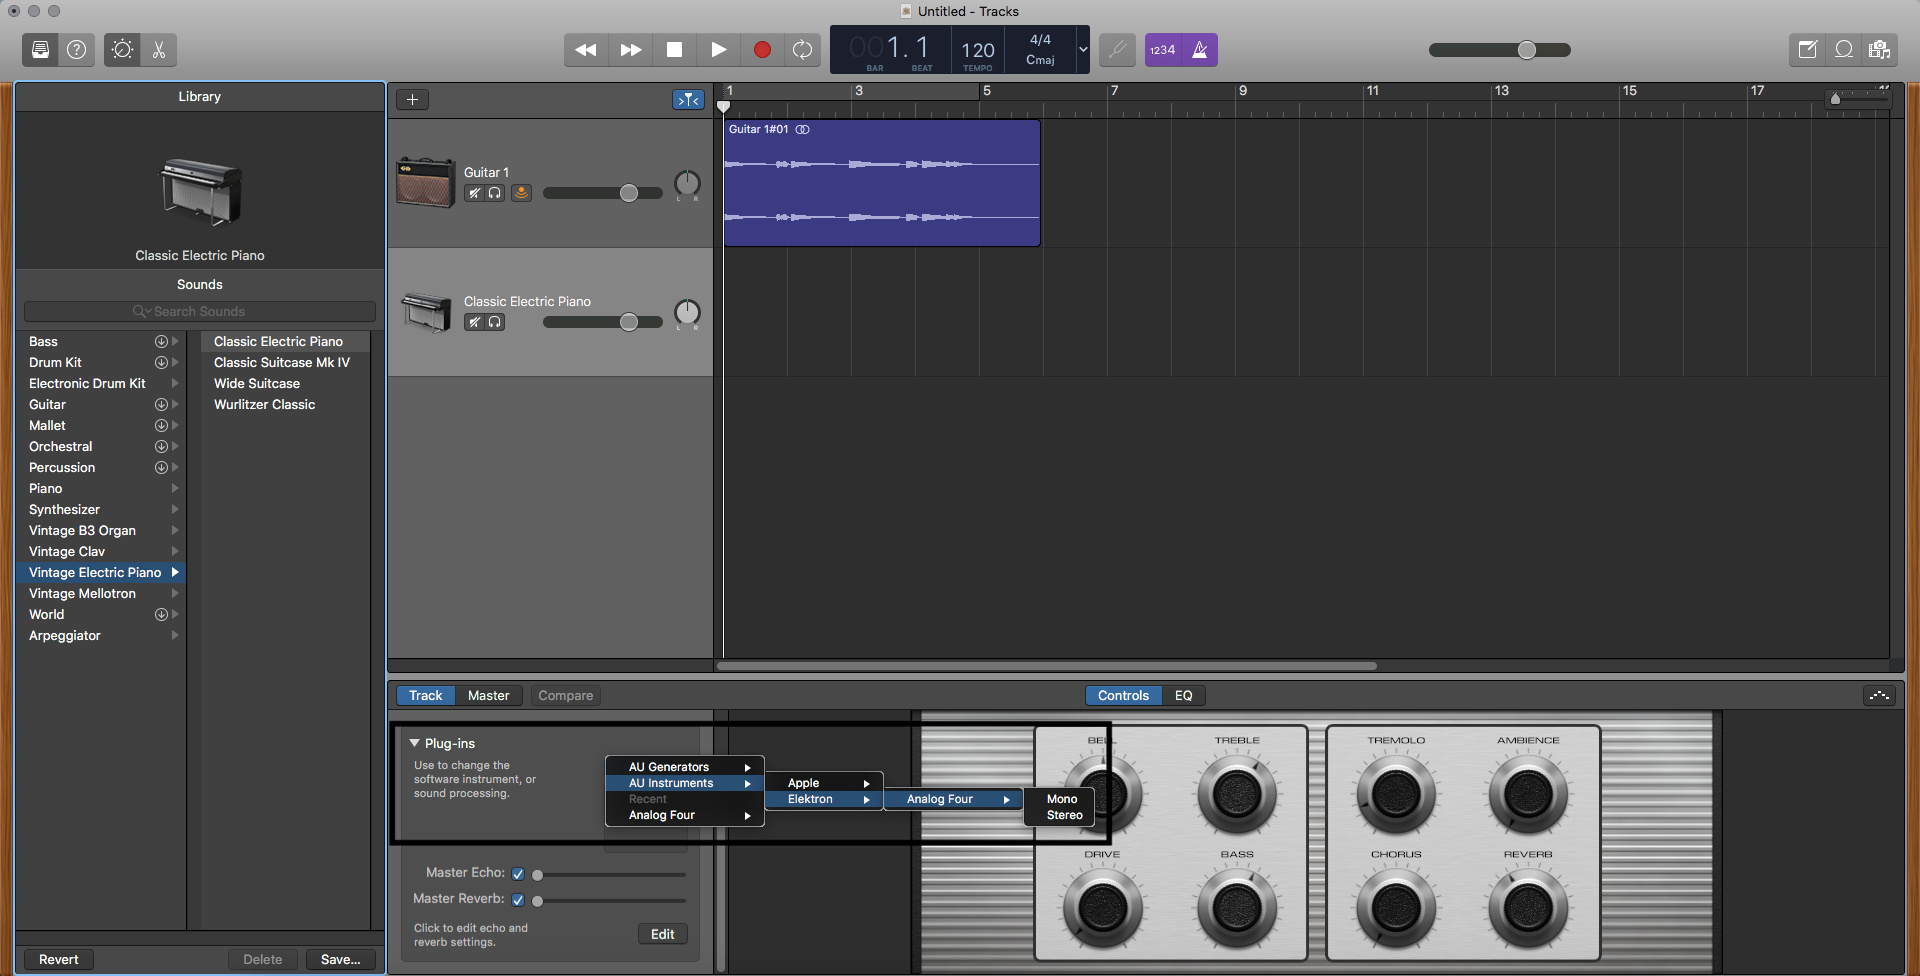This screenshot has height=976, width=1920.
Task: Click the Search Sounds field
Action: point(200,312)
